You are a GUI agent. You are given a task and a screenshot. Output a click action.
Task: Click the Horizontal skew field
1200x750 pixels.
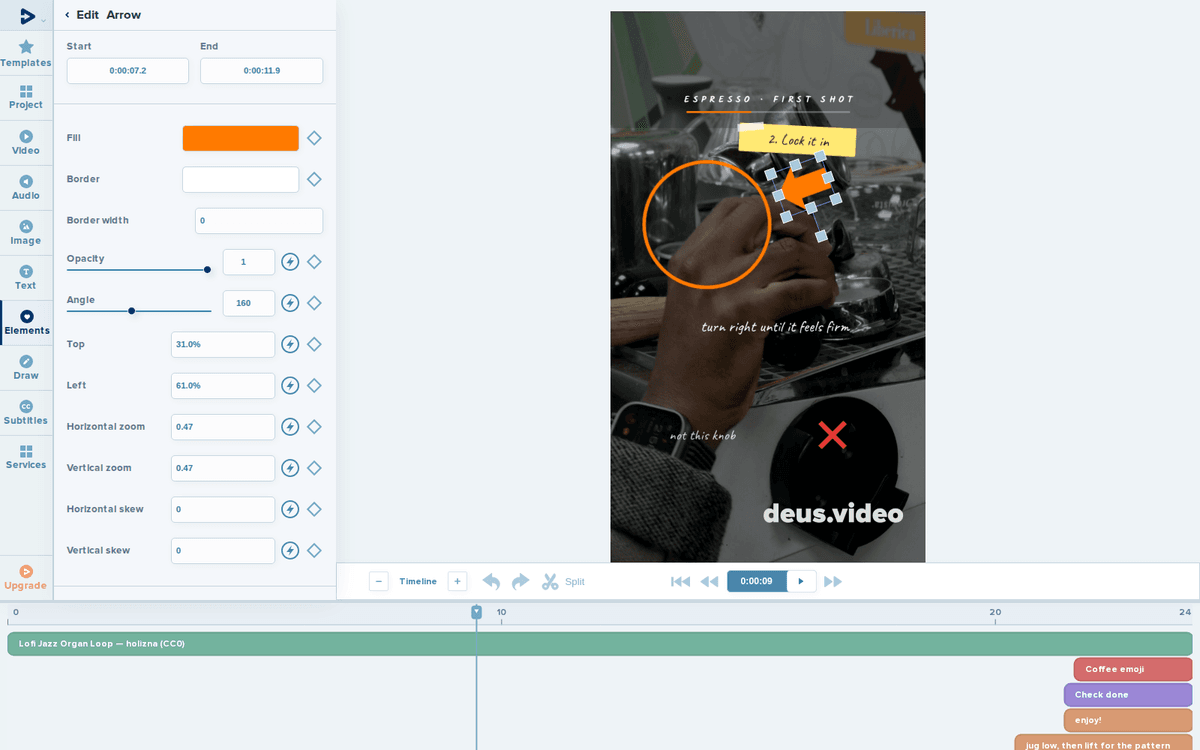223,509
